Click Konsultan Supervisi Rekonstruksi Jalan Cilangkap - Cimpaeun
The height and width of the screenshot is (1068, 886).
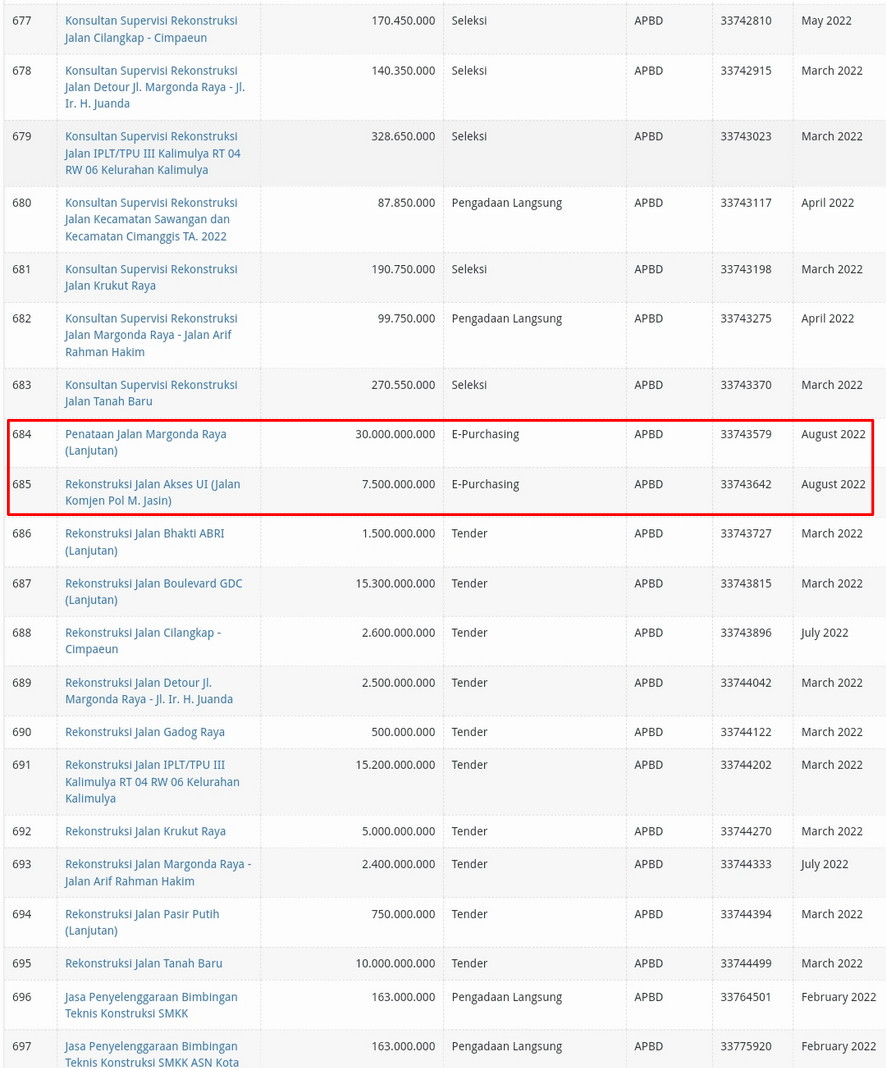pos(150,21)
